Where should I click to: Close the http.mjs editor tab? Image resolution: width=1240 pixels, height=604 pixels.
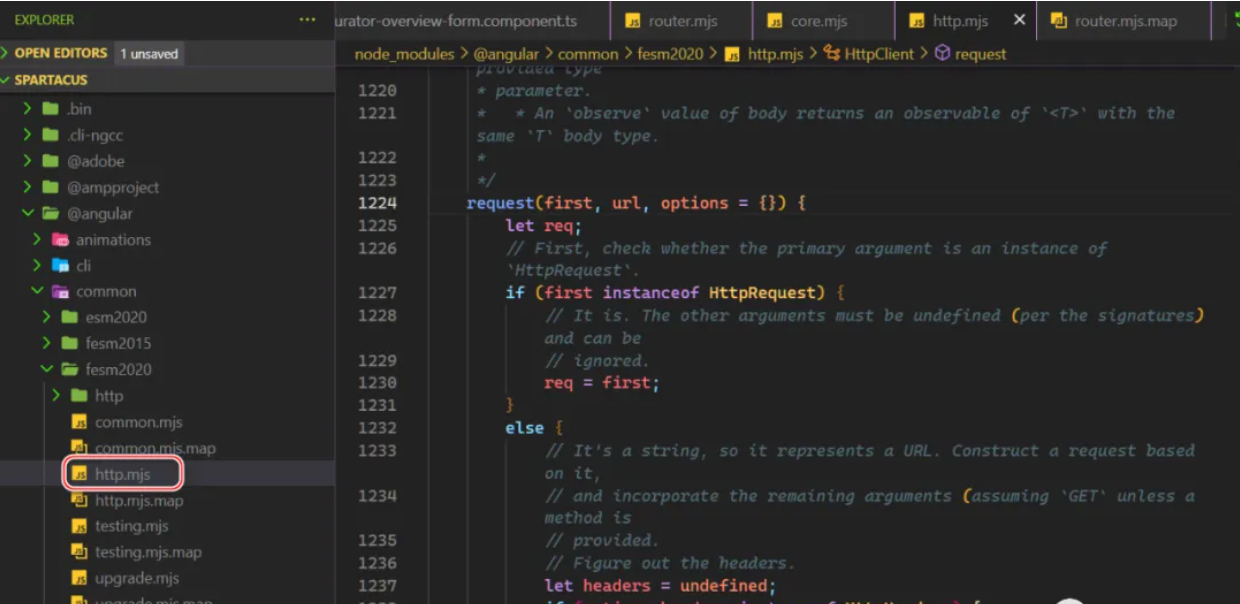pyautogui.click(x=1019, y=20)
